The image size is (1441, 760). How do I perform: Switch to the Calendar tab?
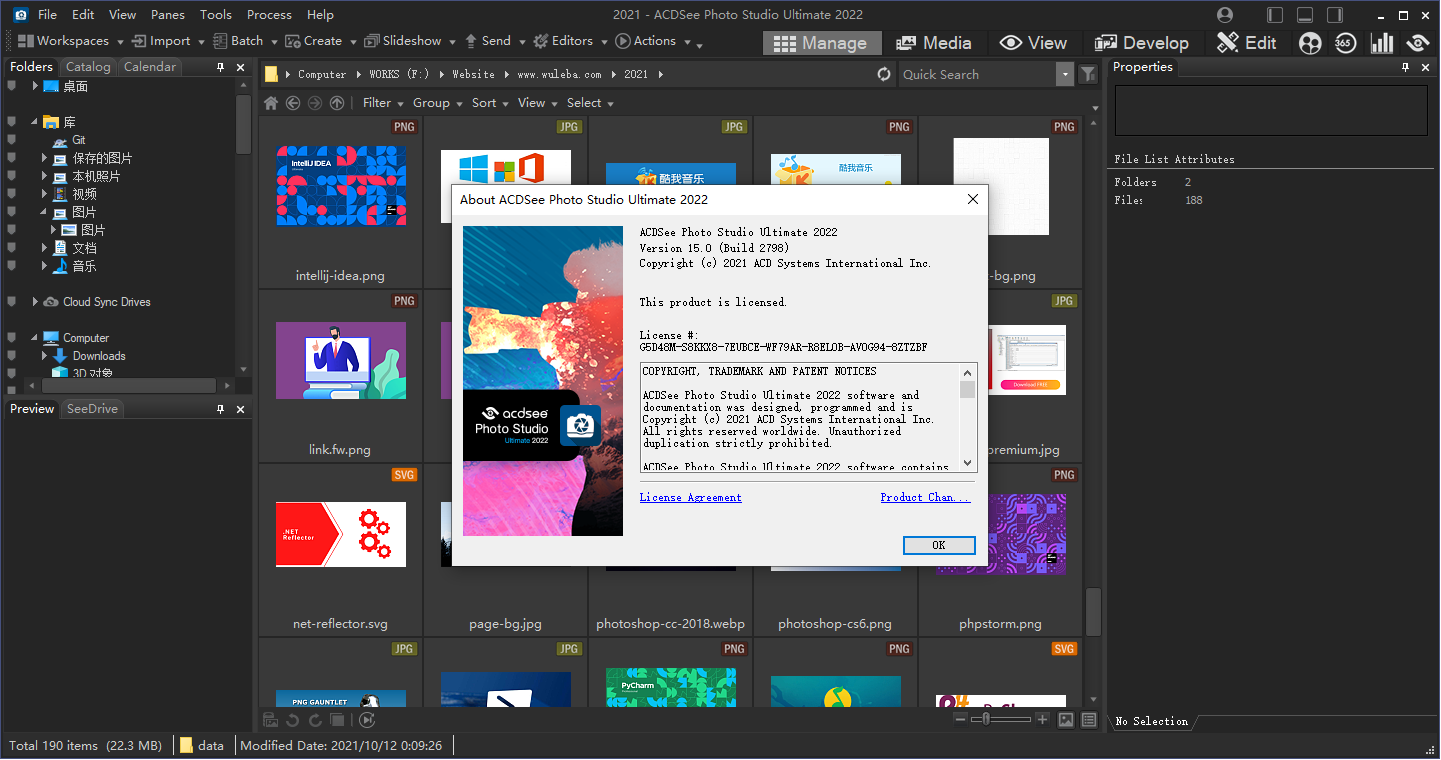pyautogui.click(x=150, y=67)
